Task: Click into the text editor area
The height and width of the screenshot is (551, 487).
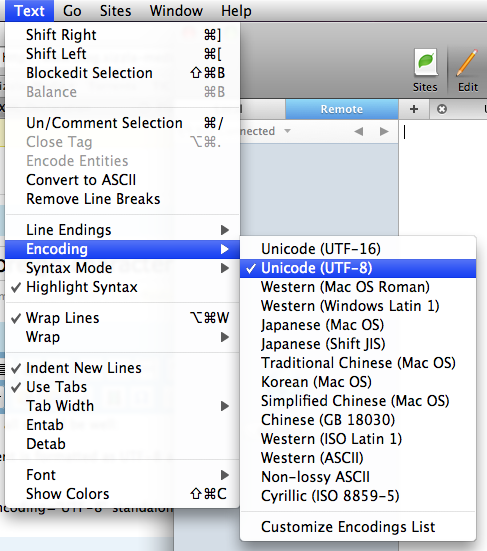Action: [x=443, y=177]
